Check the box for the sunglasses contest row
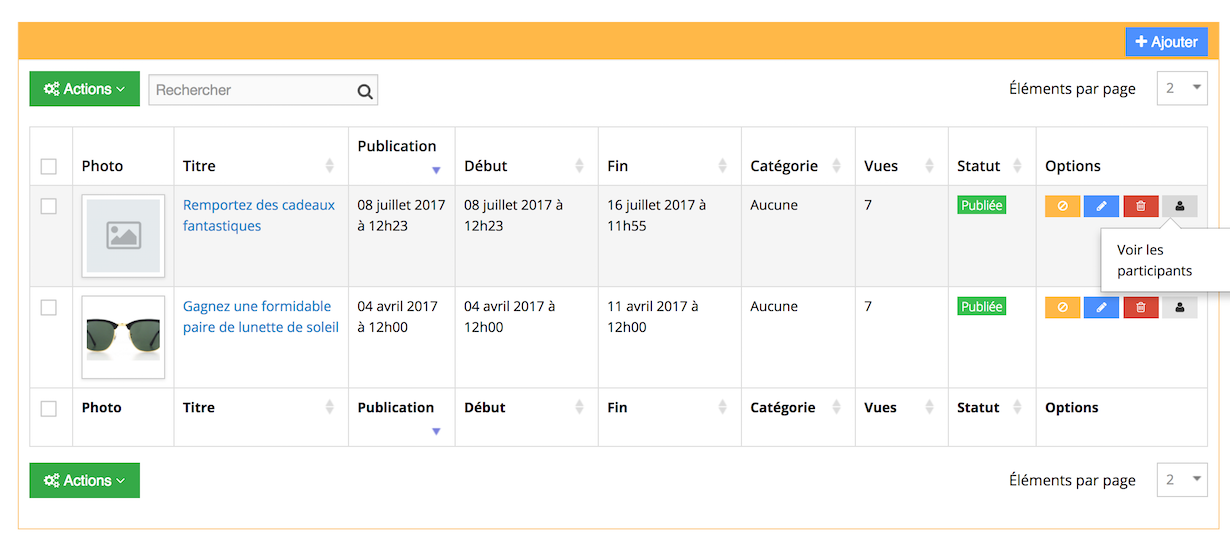The width and height of the screenshot is (1230, 543). (x=49, y=307)
